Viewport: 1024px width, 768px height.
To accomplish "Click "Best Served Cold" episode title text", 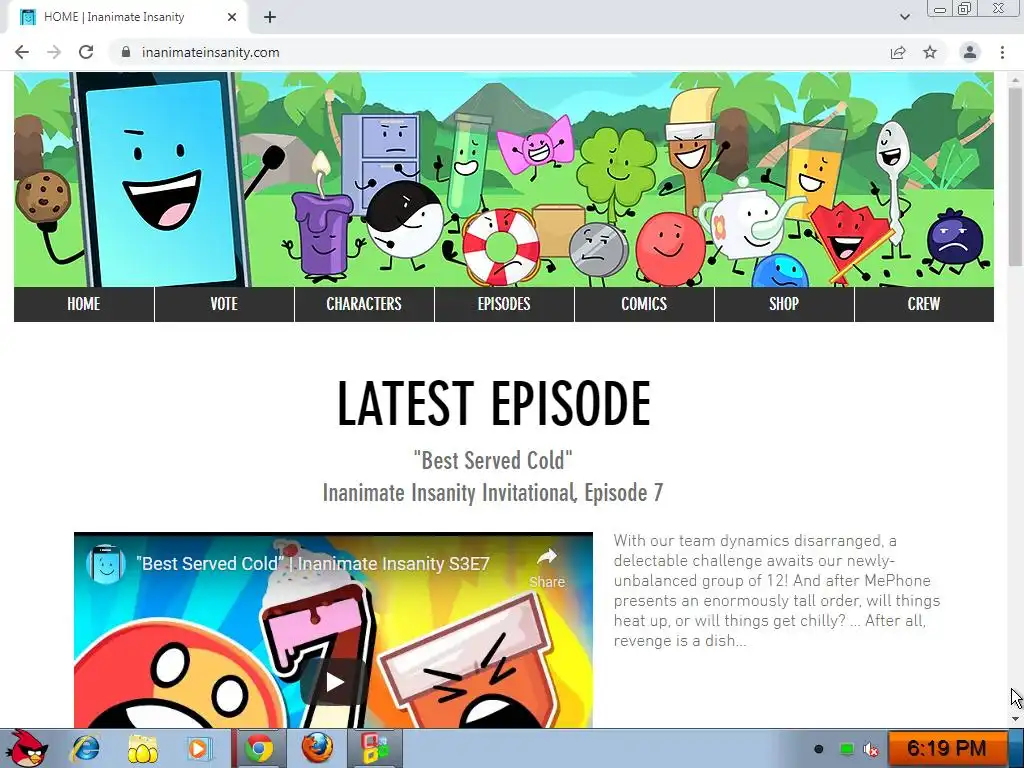I will click(493, 460).
